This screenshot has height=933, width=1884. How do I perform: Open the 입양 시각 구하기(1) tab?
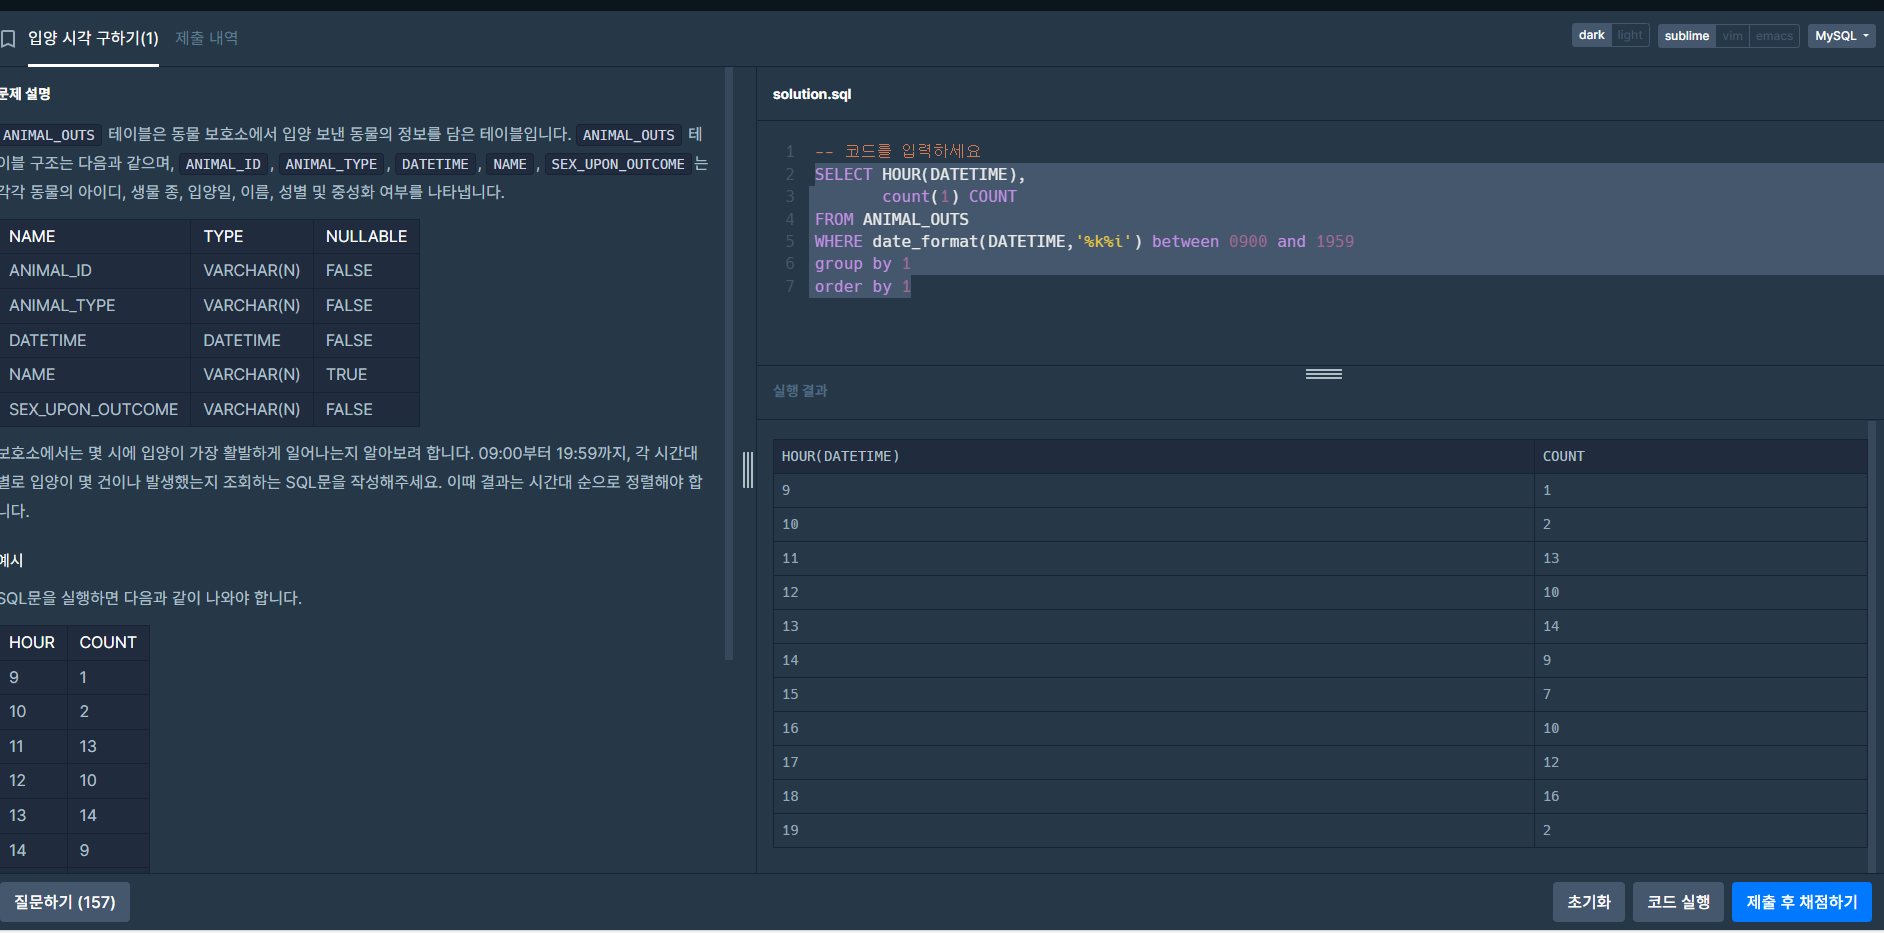tap(93, 38)
